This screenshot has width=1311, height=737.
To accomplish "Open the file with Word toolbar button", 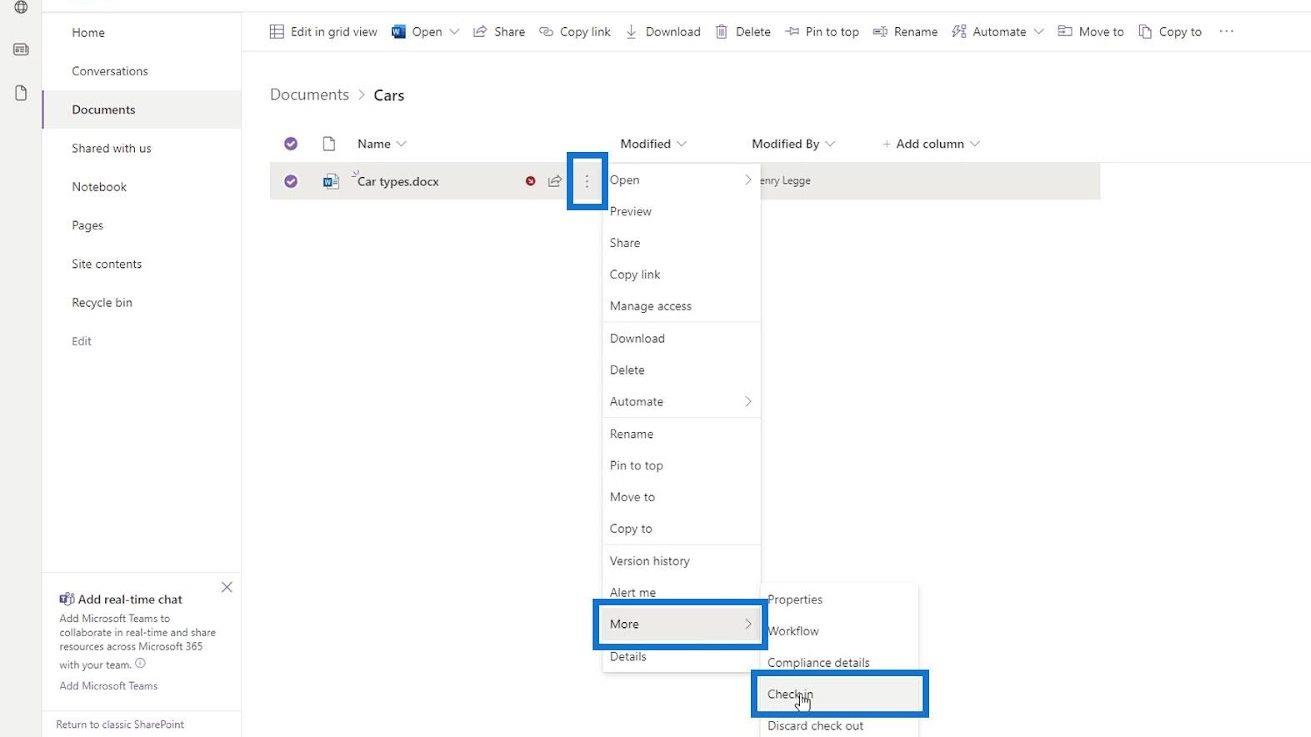I will point(416,32).
